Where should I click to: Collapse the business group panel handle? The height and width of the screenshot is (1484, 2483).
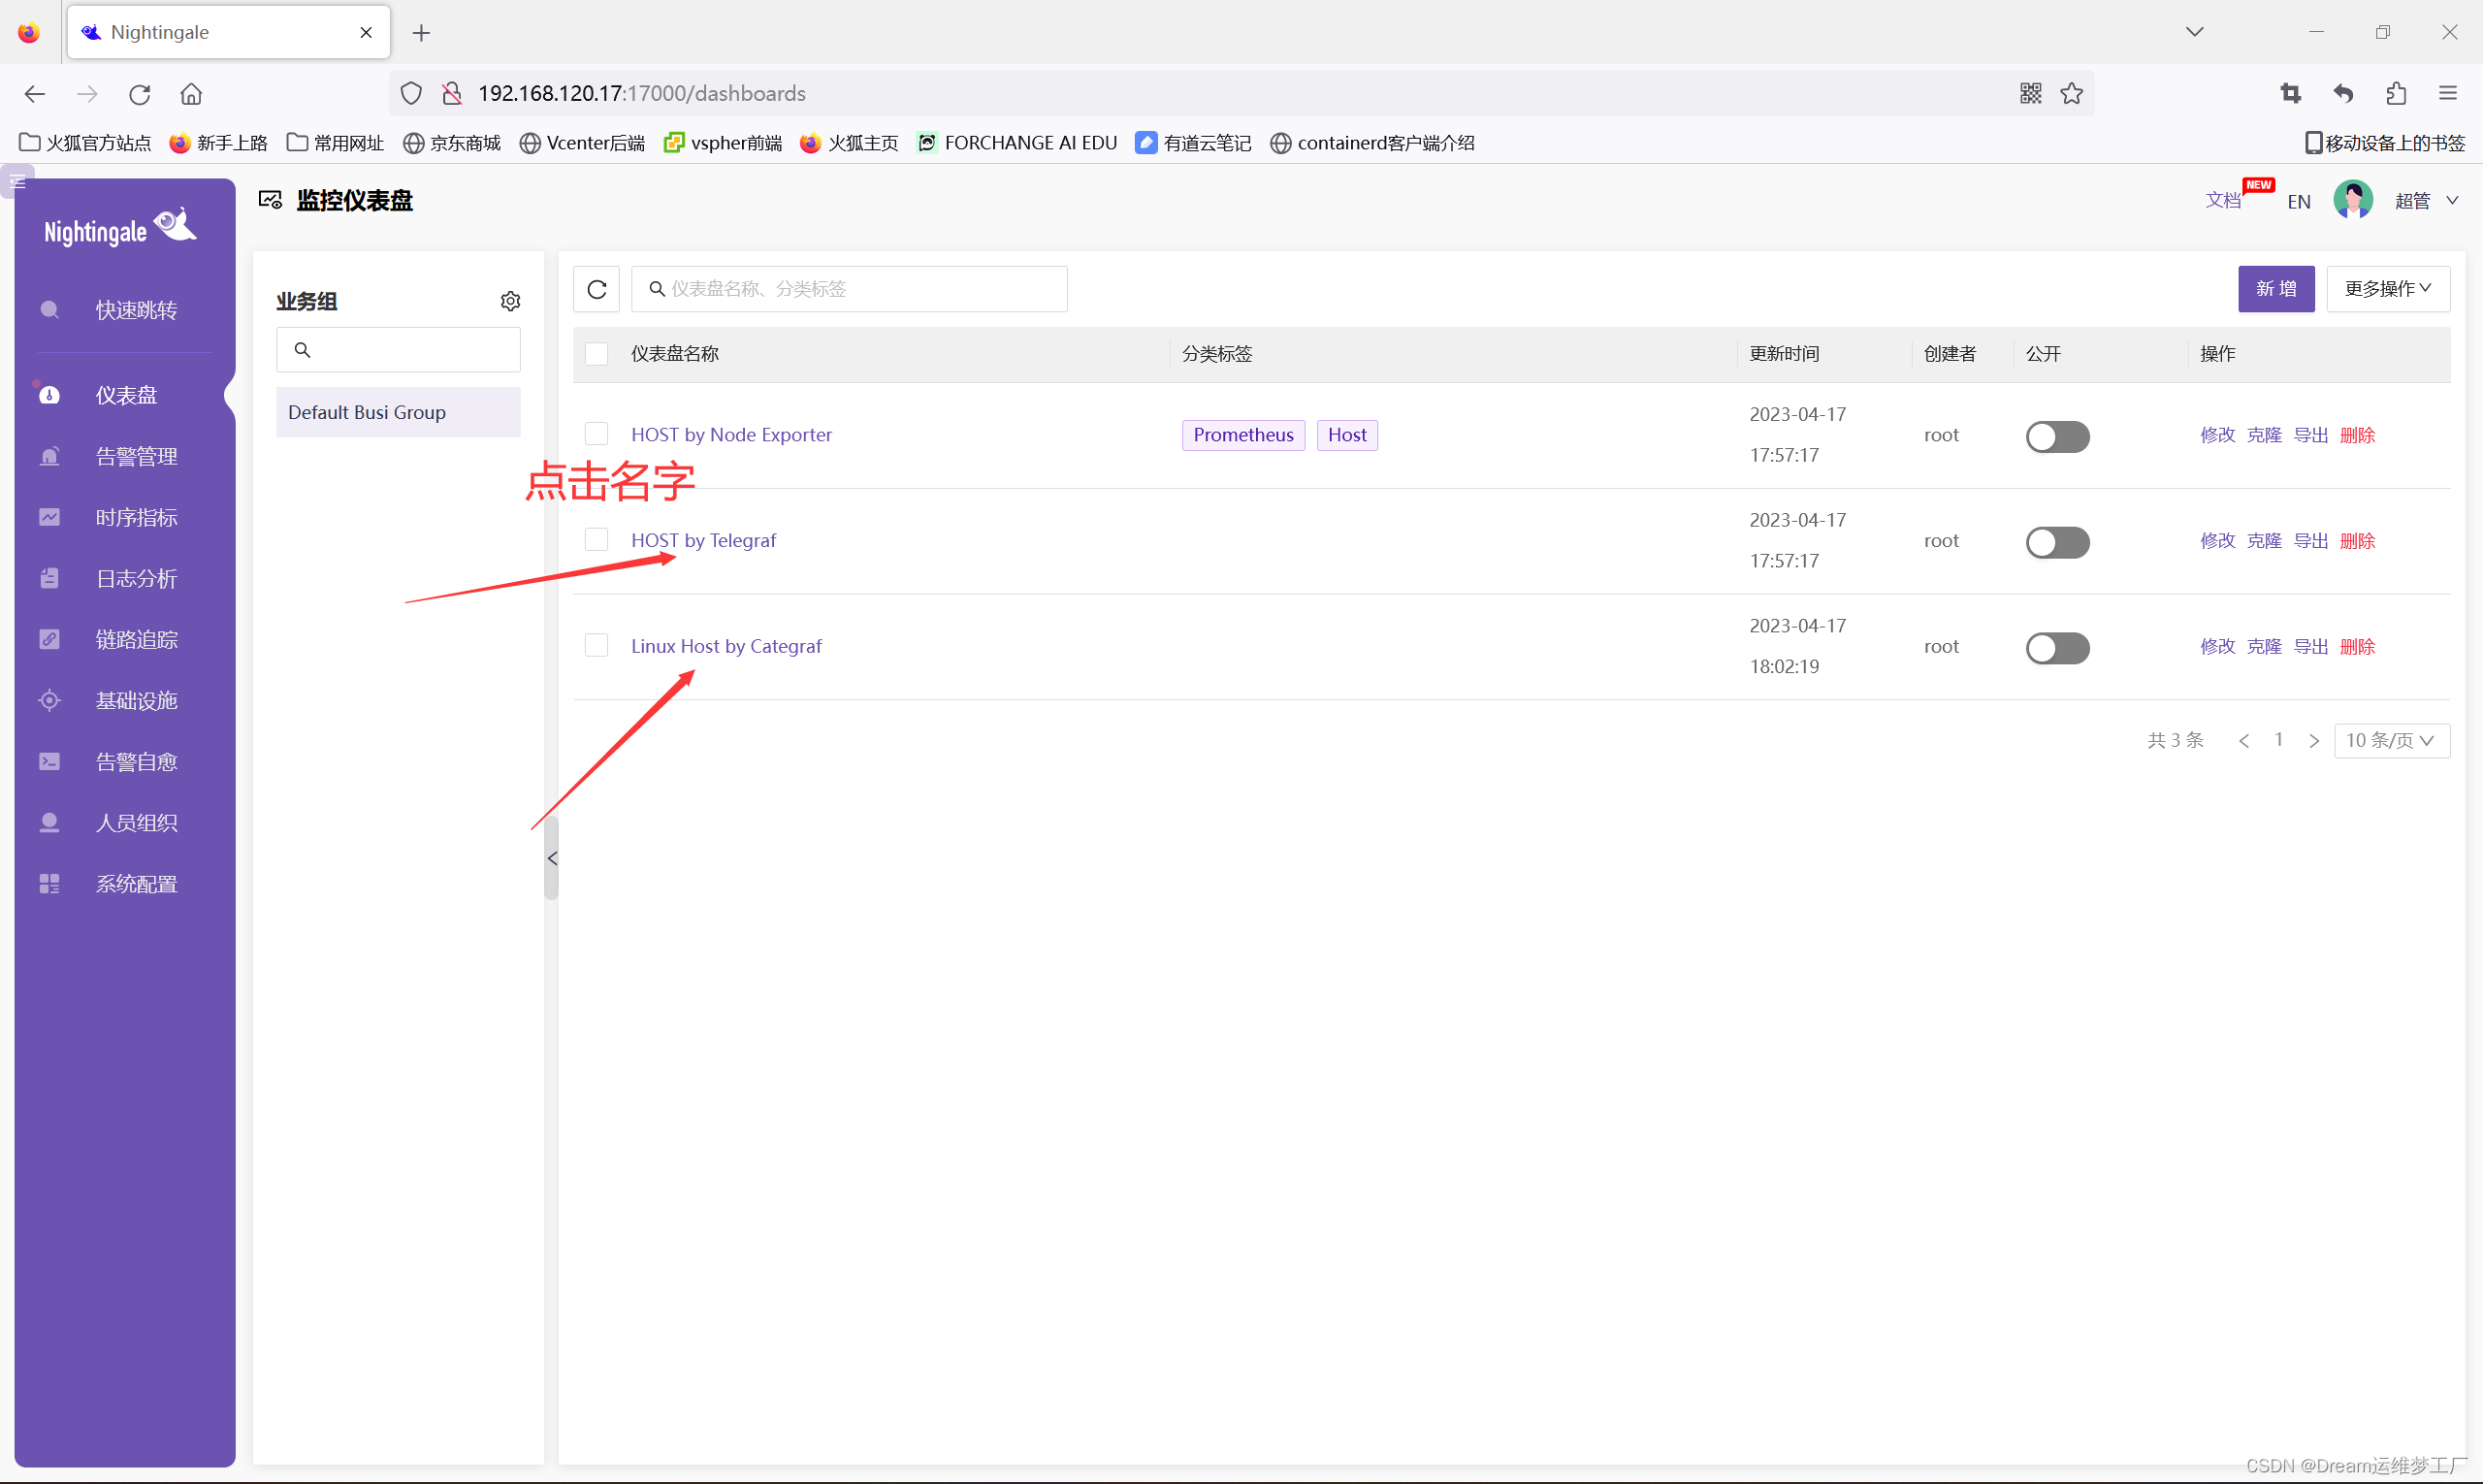pos(552,858)
